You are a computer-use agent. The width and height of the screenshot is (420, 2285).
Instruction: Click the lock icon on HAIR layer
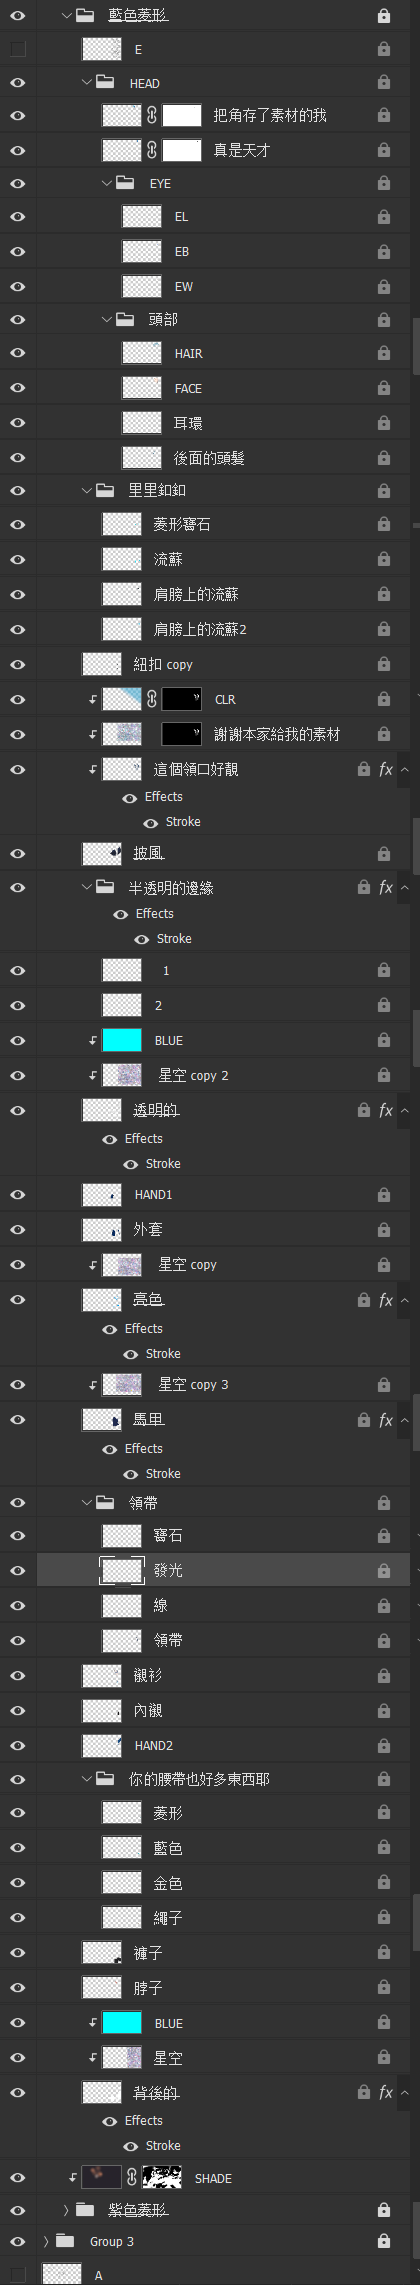(x=384, y=353)
